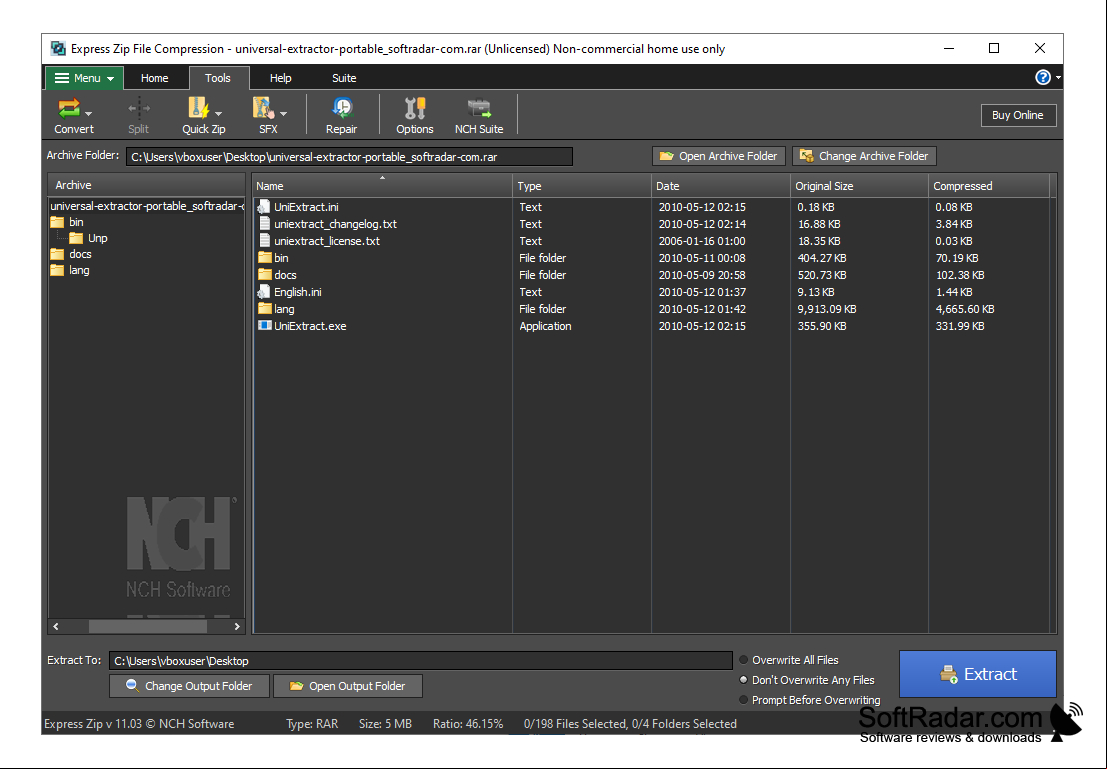Select the UniExtract.exe file name

(310, 326)
